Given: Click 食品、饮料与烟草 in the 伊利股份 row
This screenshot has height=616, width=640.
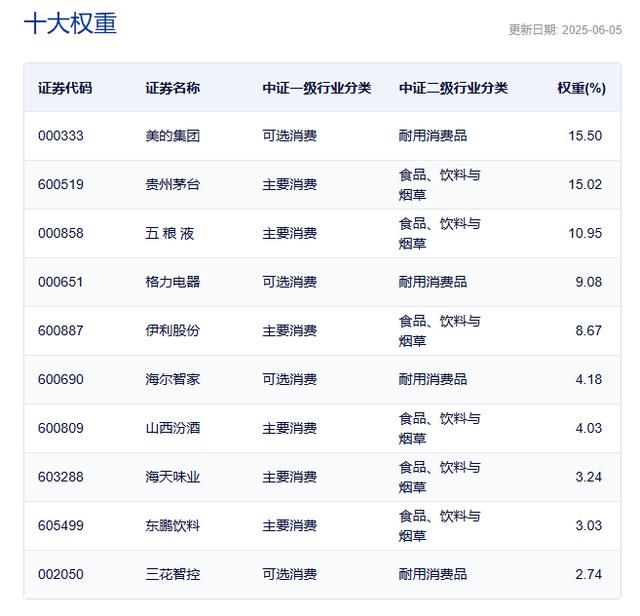Looking at the screenshot, I should pyautogui.click(x=440, y=331).
